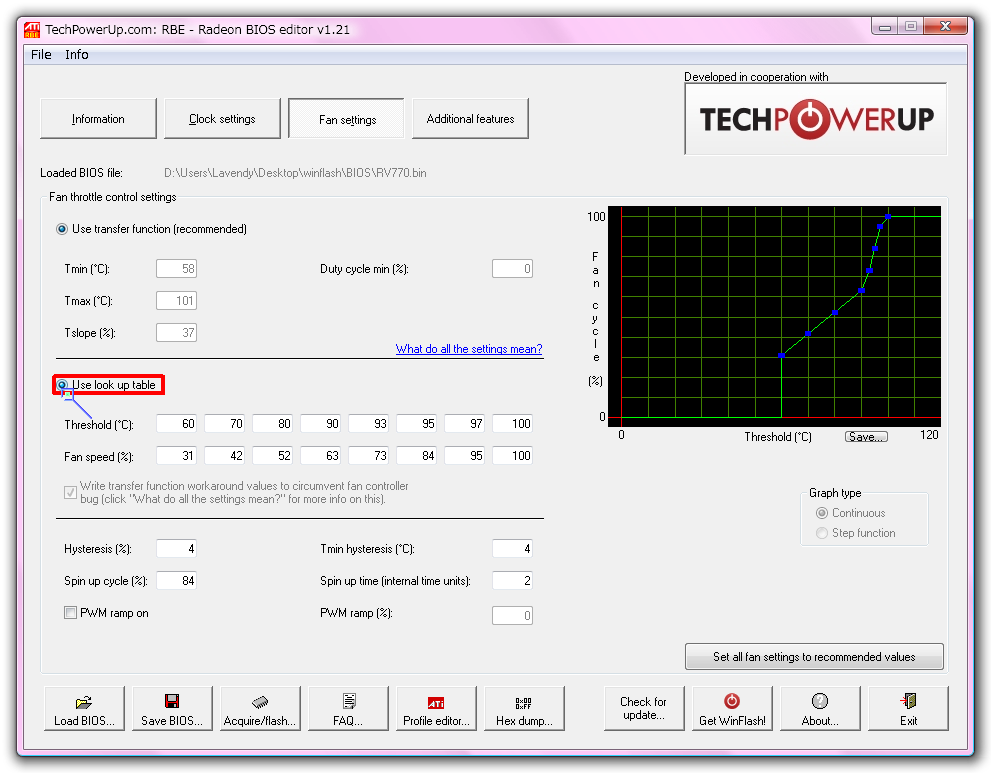Open the 'What do all the settings mean?' link
This screenshot has width=991, height=773.
[x=469, y=349]
